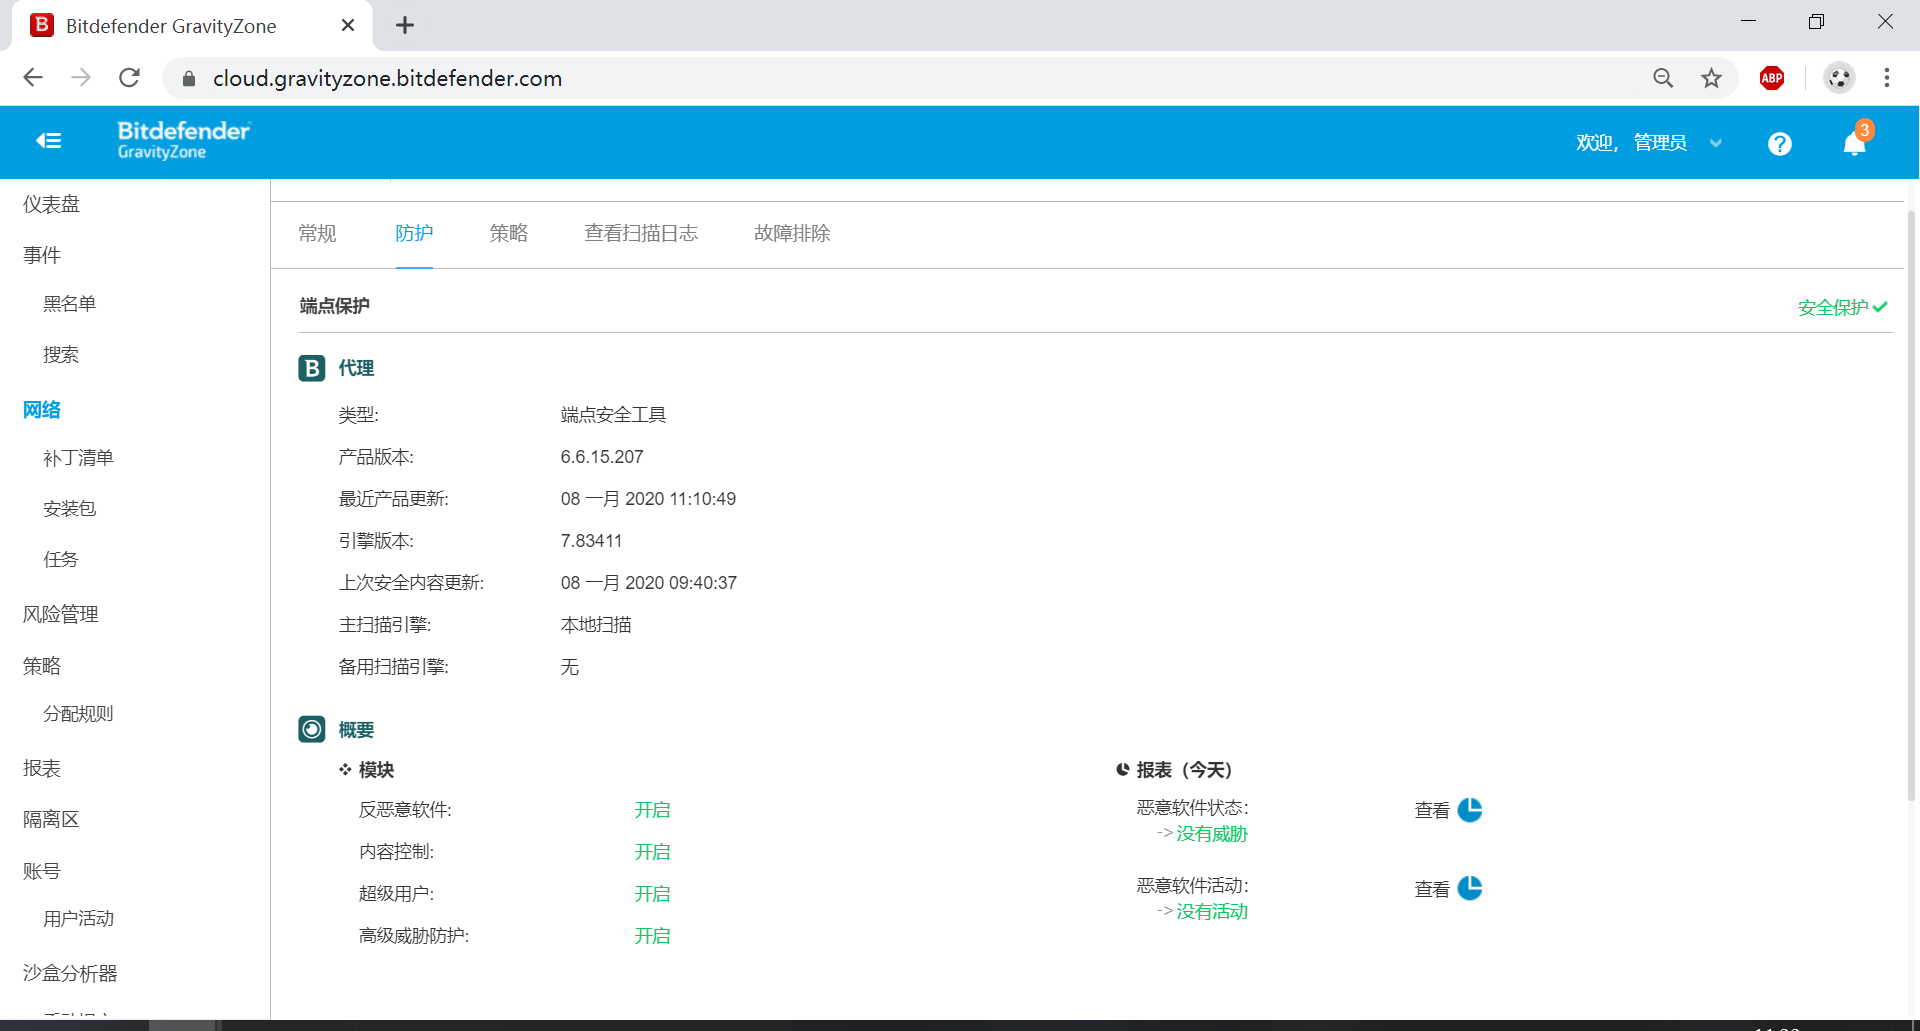Click the 没有威胁 link

(x=1212, y=834)
